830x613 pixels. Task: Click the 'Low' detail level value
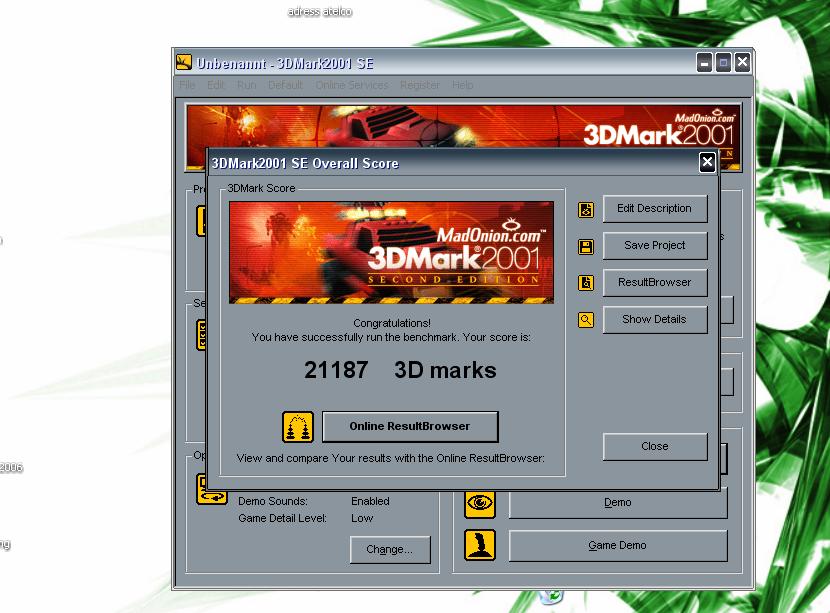[362, 518]
